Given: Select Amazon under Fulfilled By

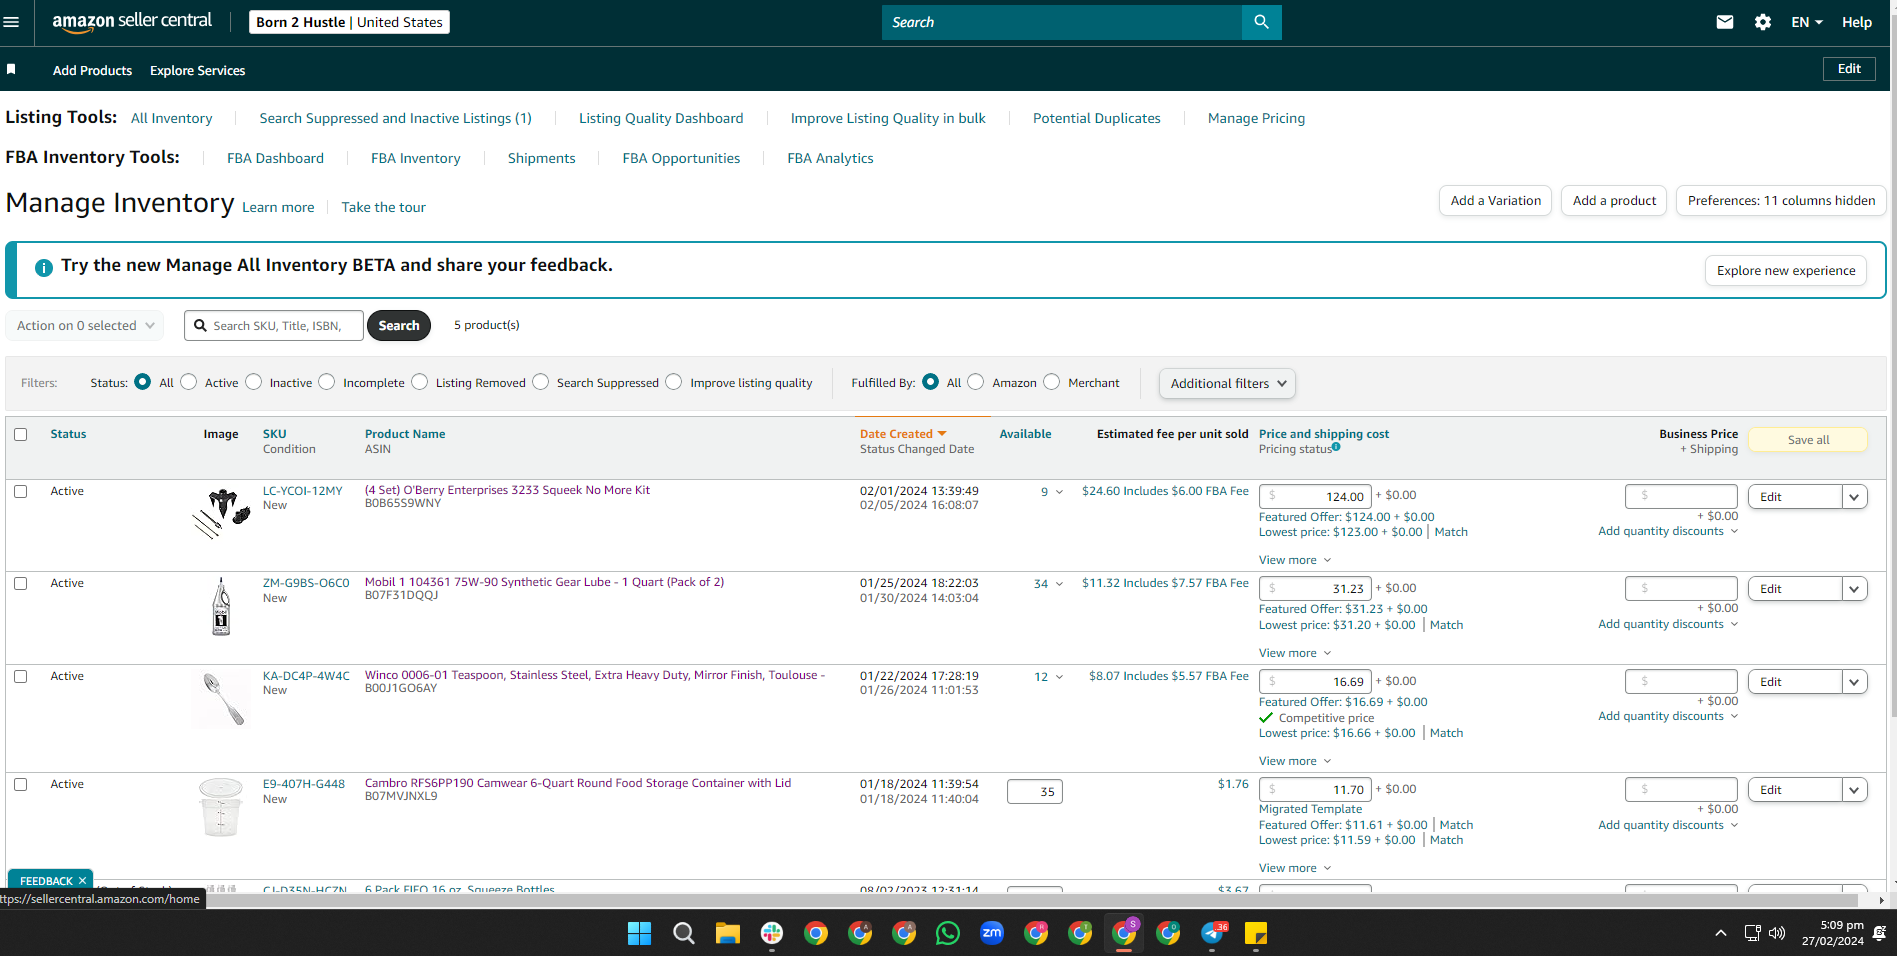Looking at the screenshot, I should click(x=976, y=382).
